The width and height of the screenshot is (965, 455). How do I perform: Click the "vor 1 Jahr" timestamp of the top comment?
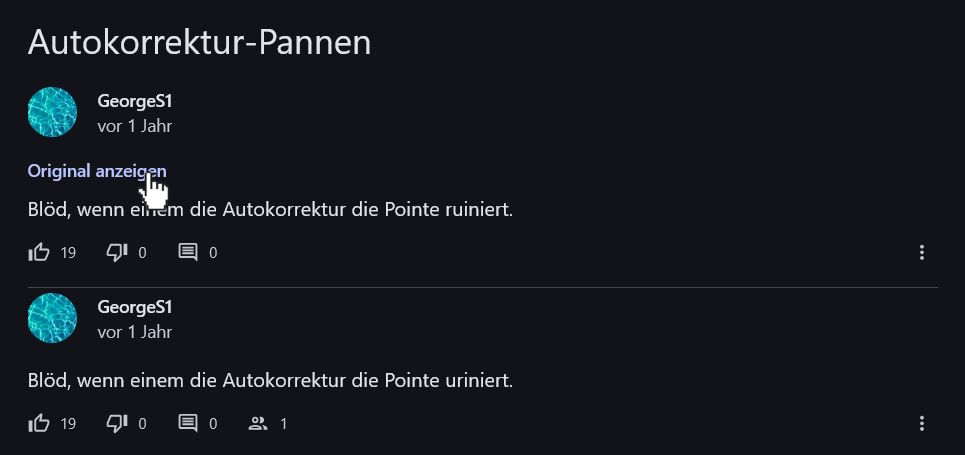click(x=134, y=126)
